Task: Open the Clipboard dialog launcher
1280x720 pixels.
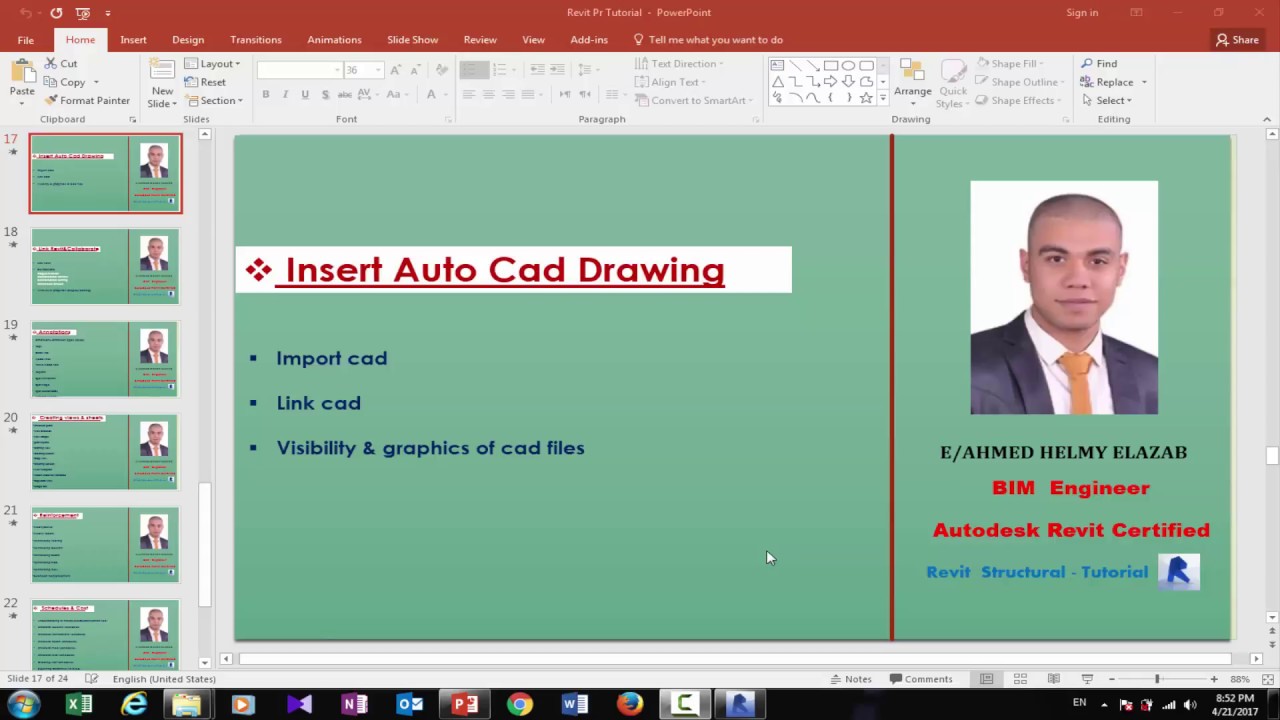Action: point(132,120)
